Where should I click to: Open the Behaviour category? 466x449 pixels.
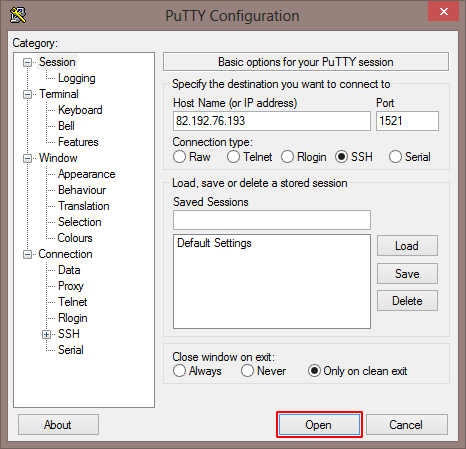[x=82, y=190]
